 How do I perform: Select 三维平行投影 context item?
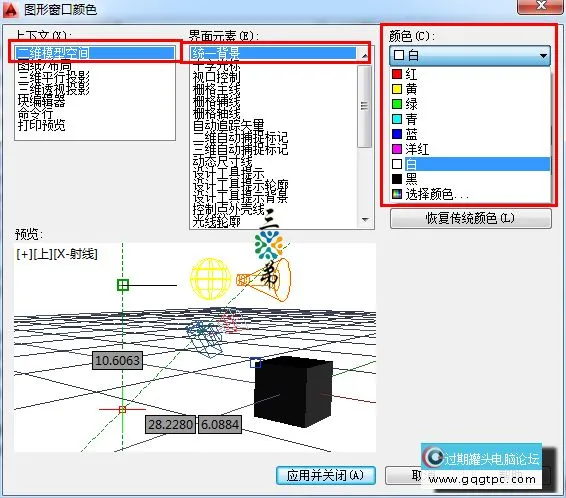[53, 77]
